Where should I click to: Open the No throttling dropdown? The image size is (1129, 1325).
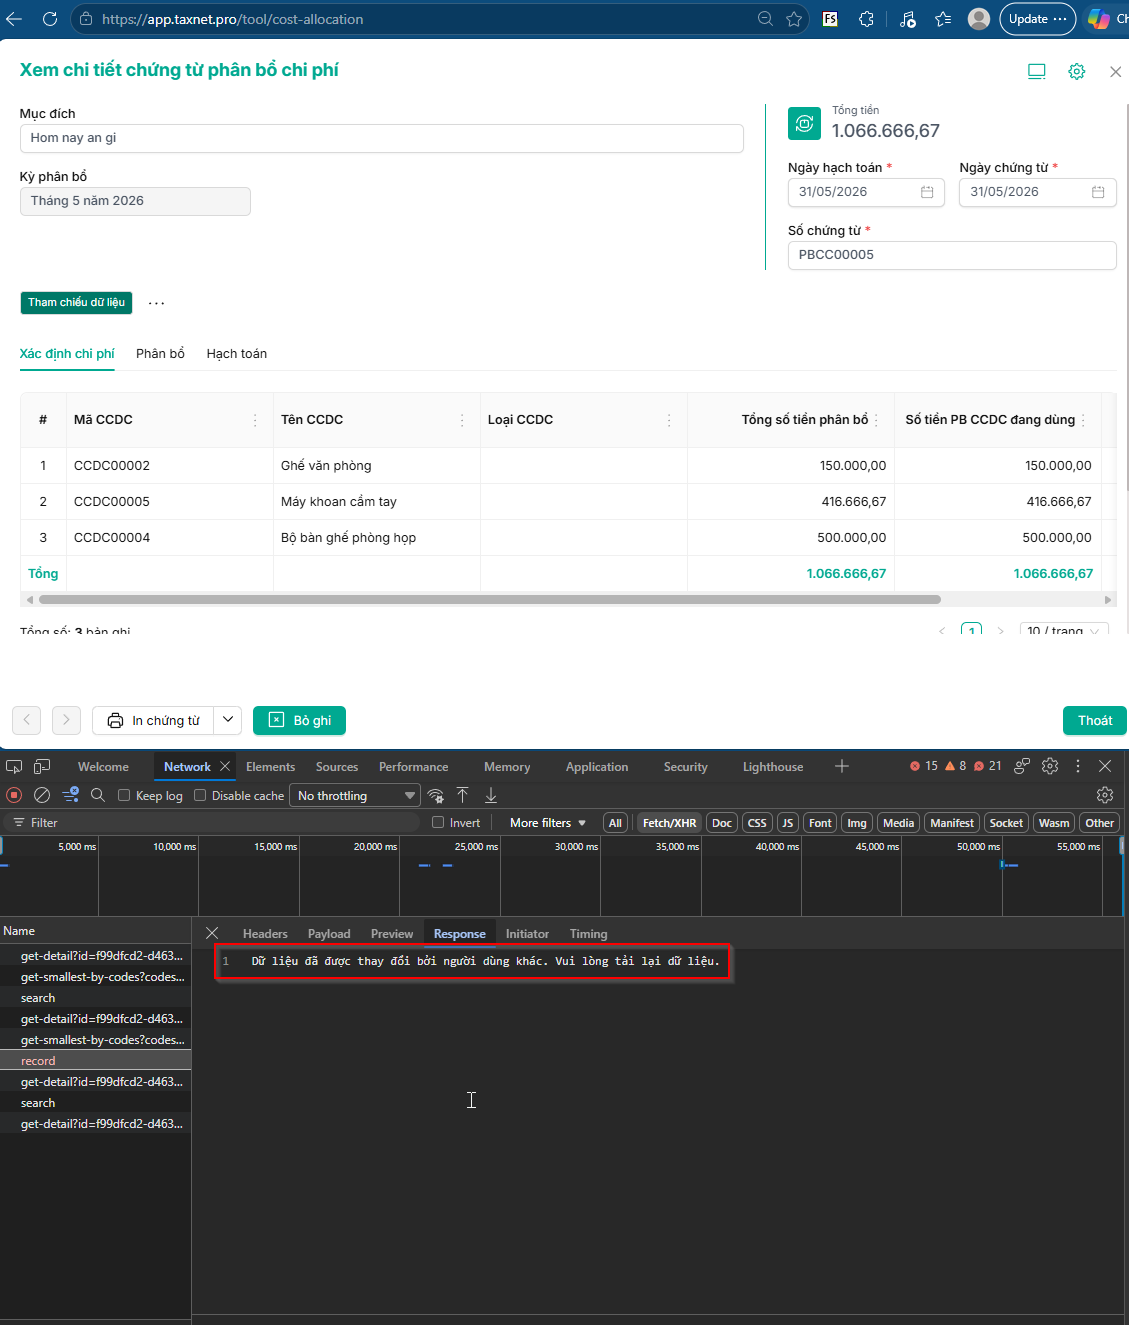(x=355, y=795)
